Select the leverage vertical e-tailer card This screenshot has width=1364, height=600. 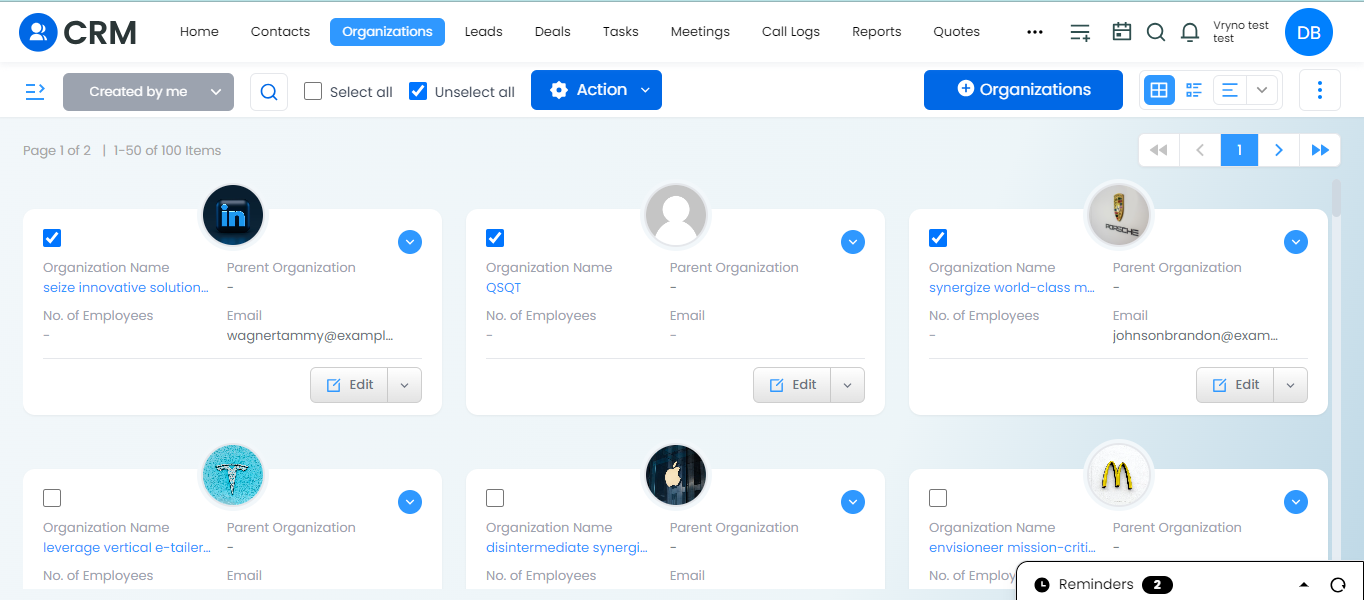[x=52, y=498]
